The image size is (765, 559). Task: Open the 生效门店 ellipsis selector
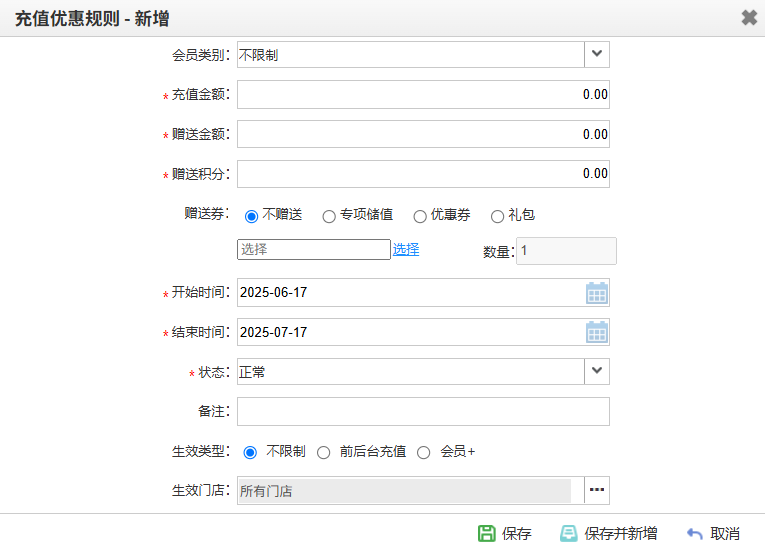coord(597,490)
